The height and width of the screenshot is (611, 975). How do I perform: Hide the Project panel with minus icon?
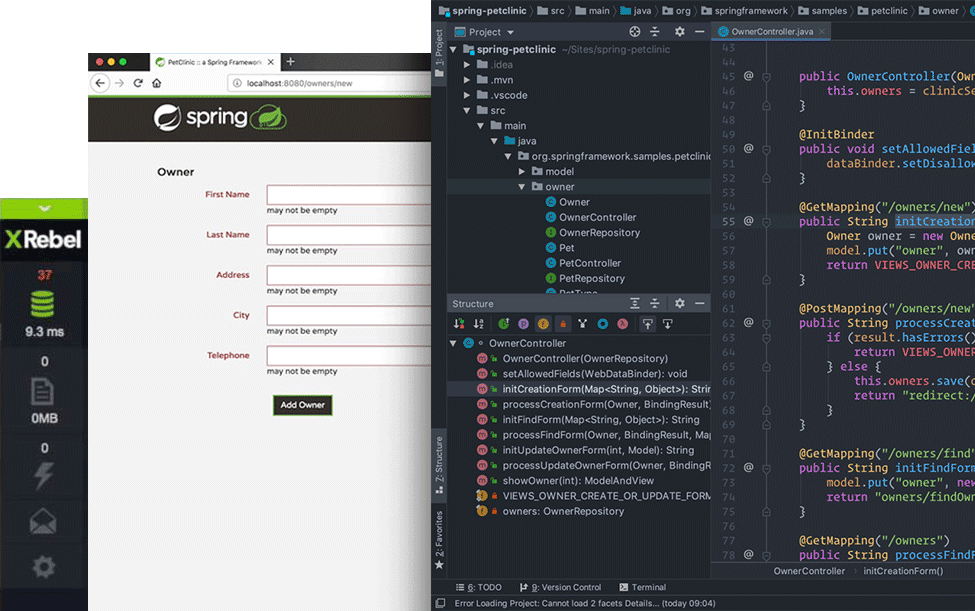click(700, 32)
